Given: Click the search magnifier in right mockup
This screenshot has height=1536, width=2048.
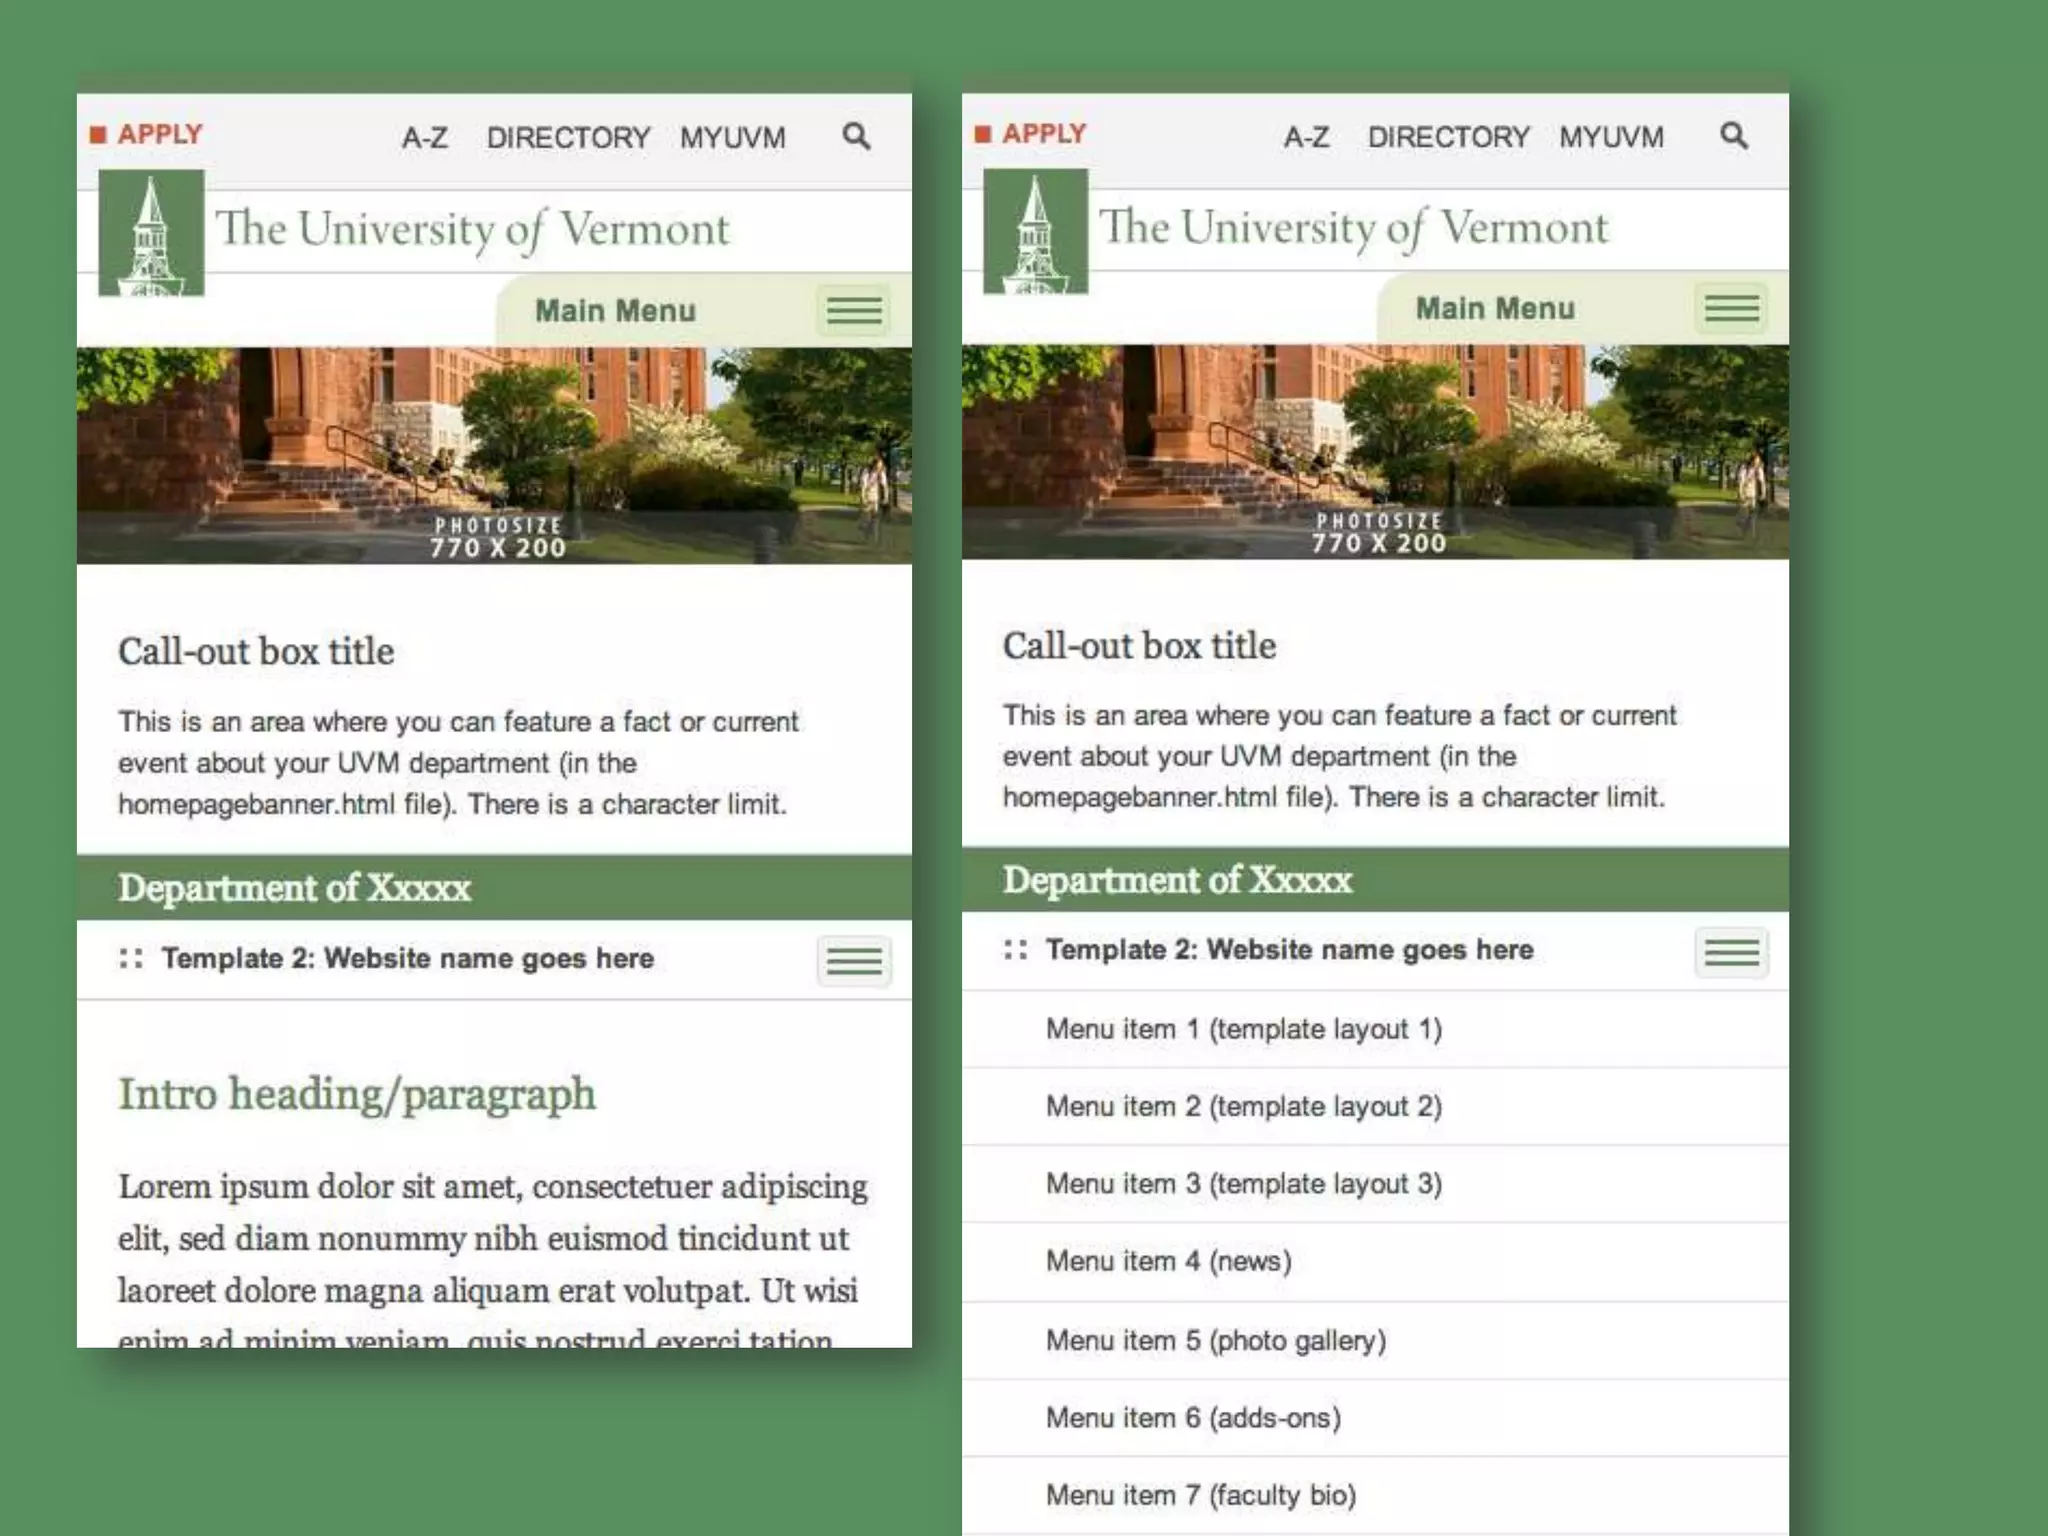Looking at the screenshot, I should tap(1733, 135).
